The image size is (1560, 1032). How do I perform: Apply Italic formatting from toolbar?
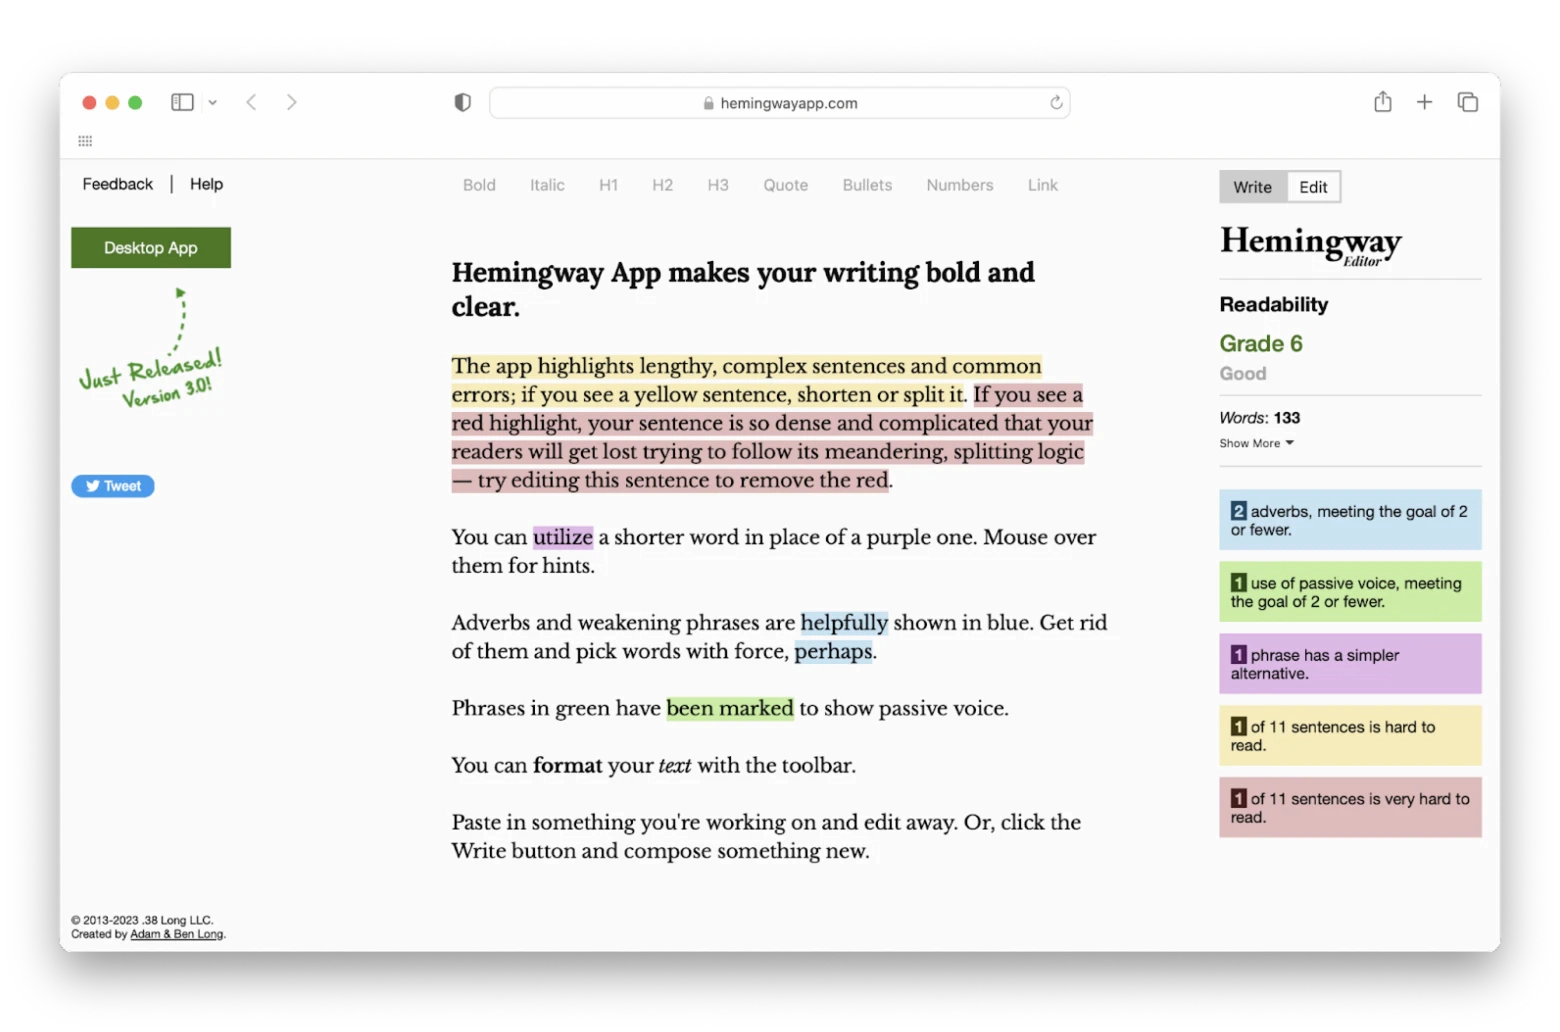pyautogui.click(x=547, y=185)
